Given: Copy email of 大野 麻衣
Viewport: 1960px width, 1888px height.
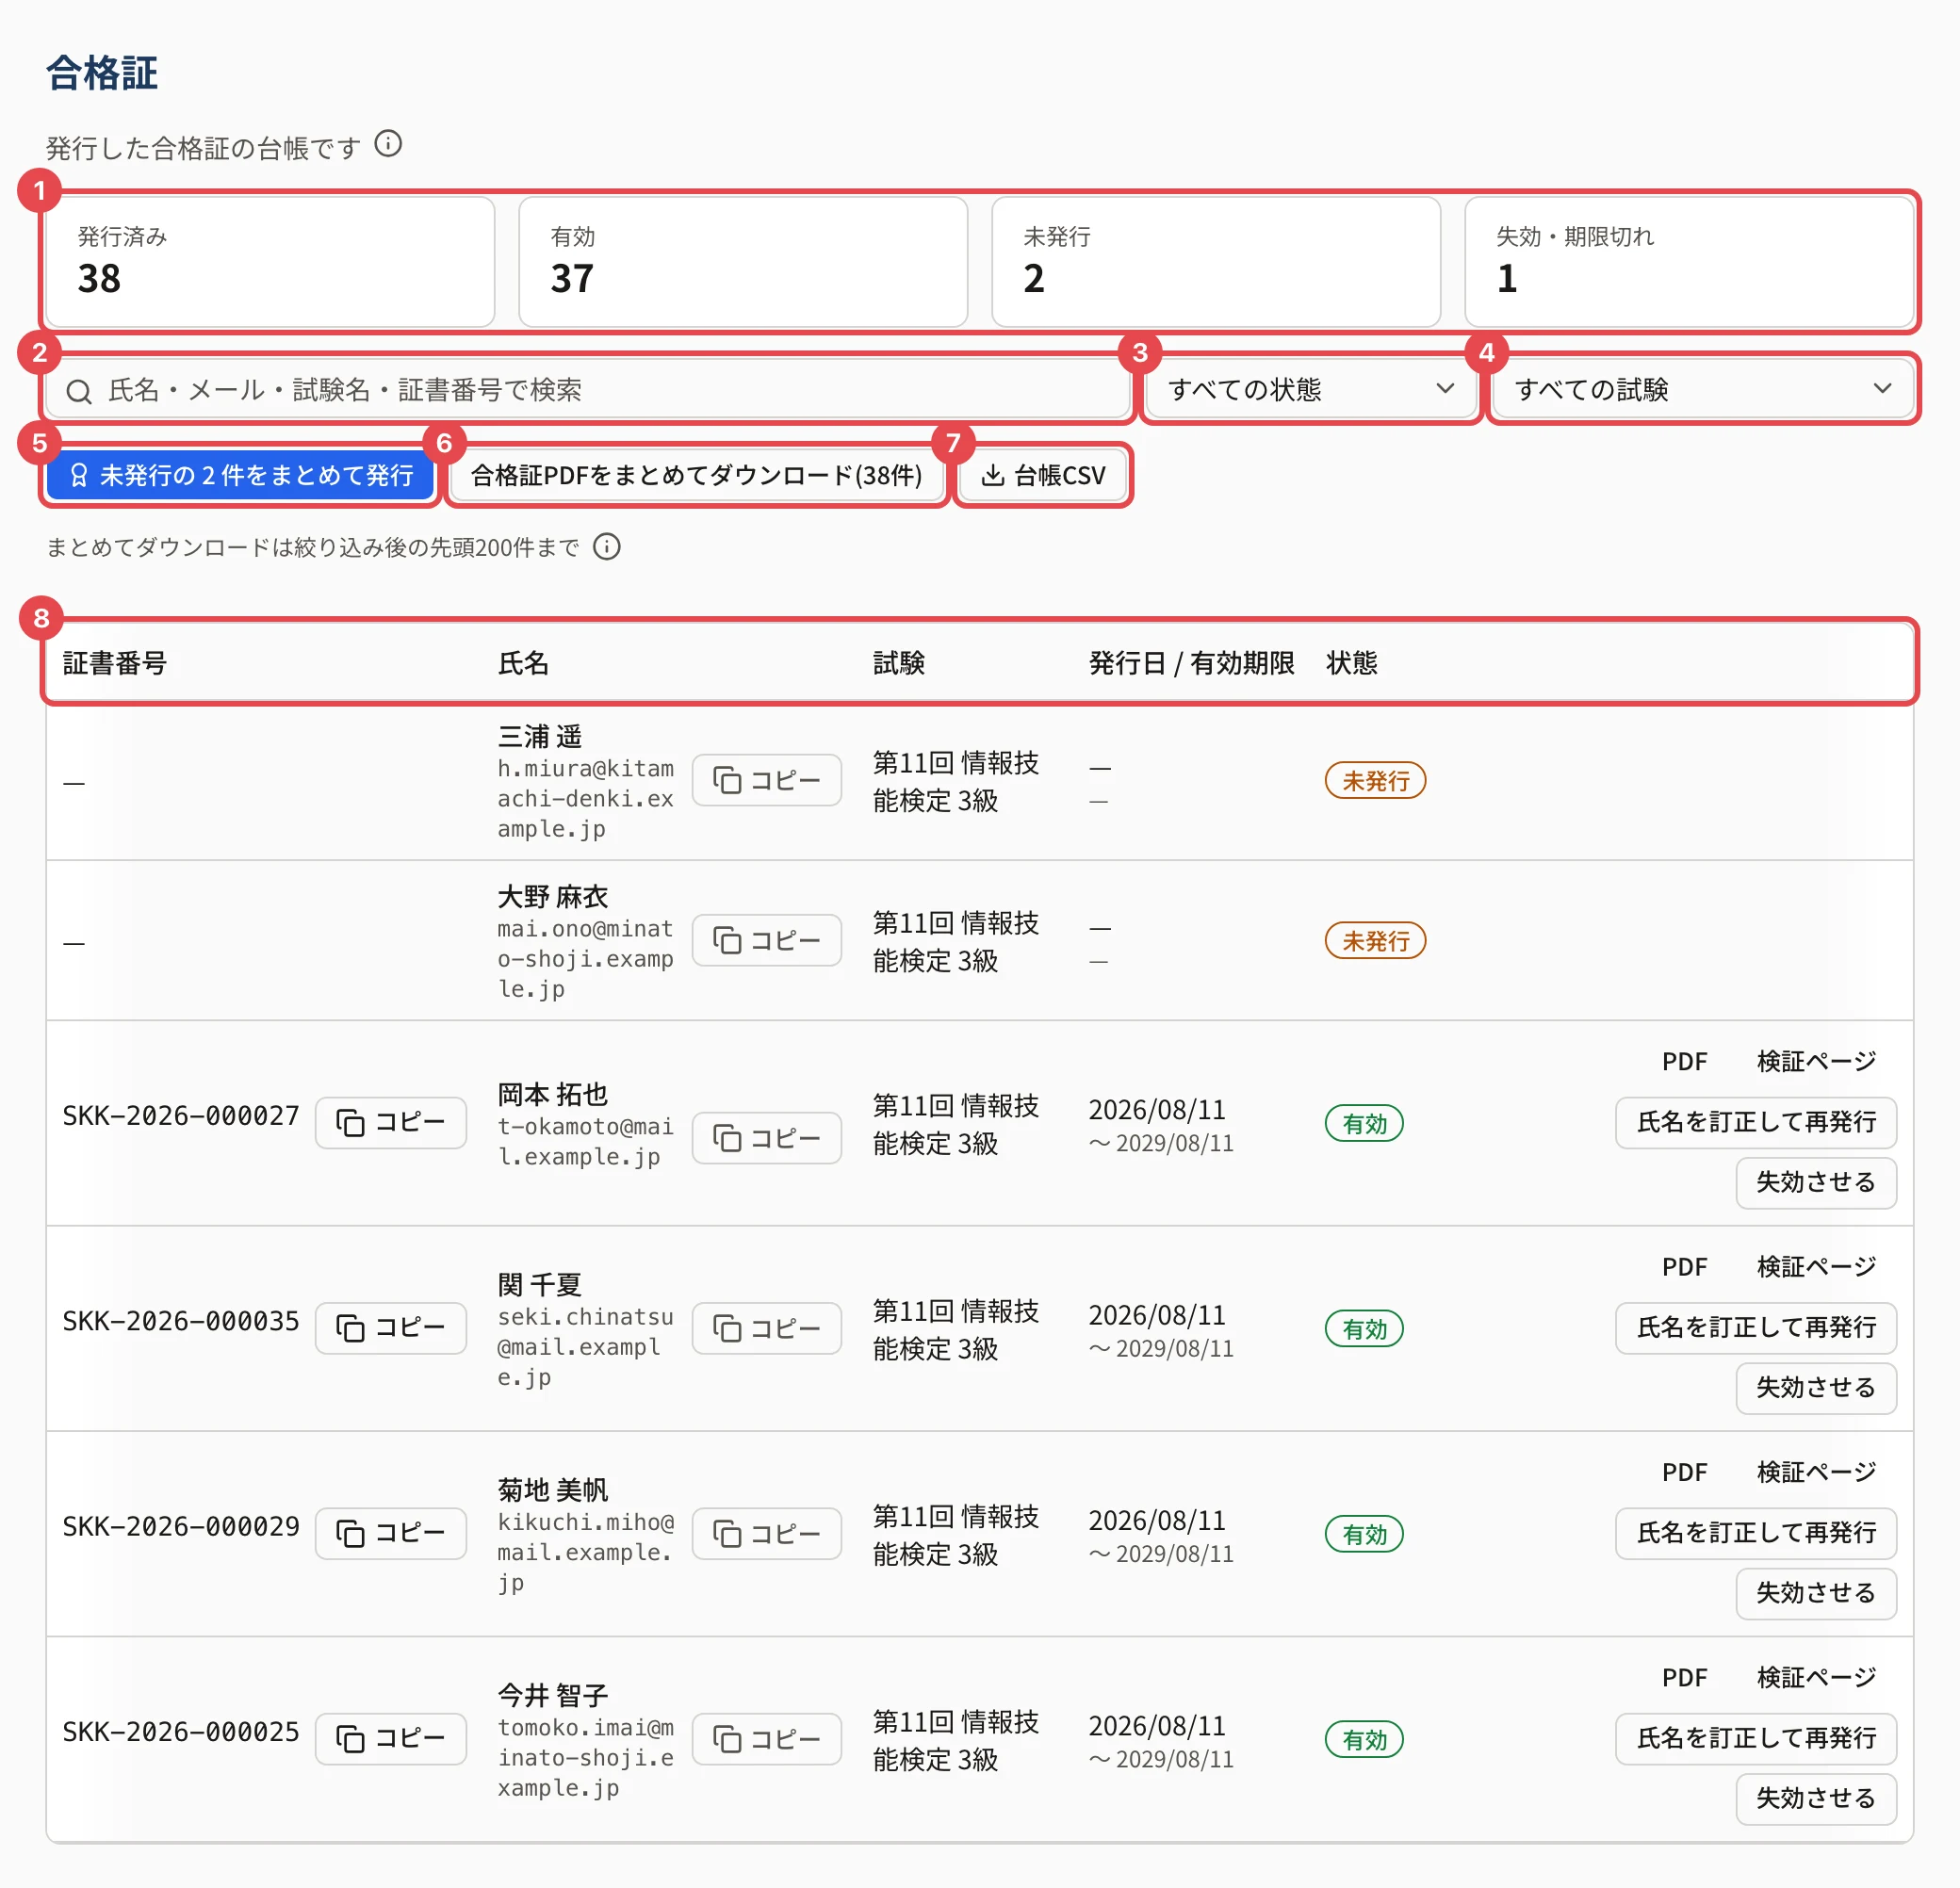Looking at the screenshot, I should (767, 940).
